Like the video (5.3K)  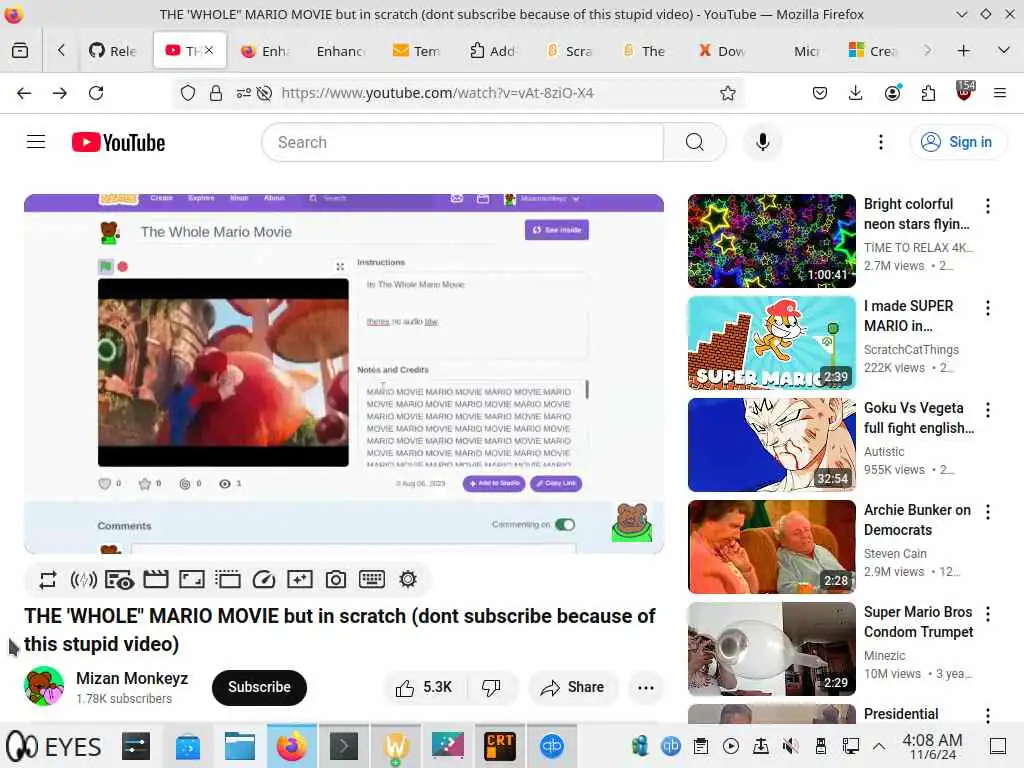424,688
